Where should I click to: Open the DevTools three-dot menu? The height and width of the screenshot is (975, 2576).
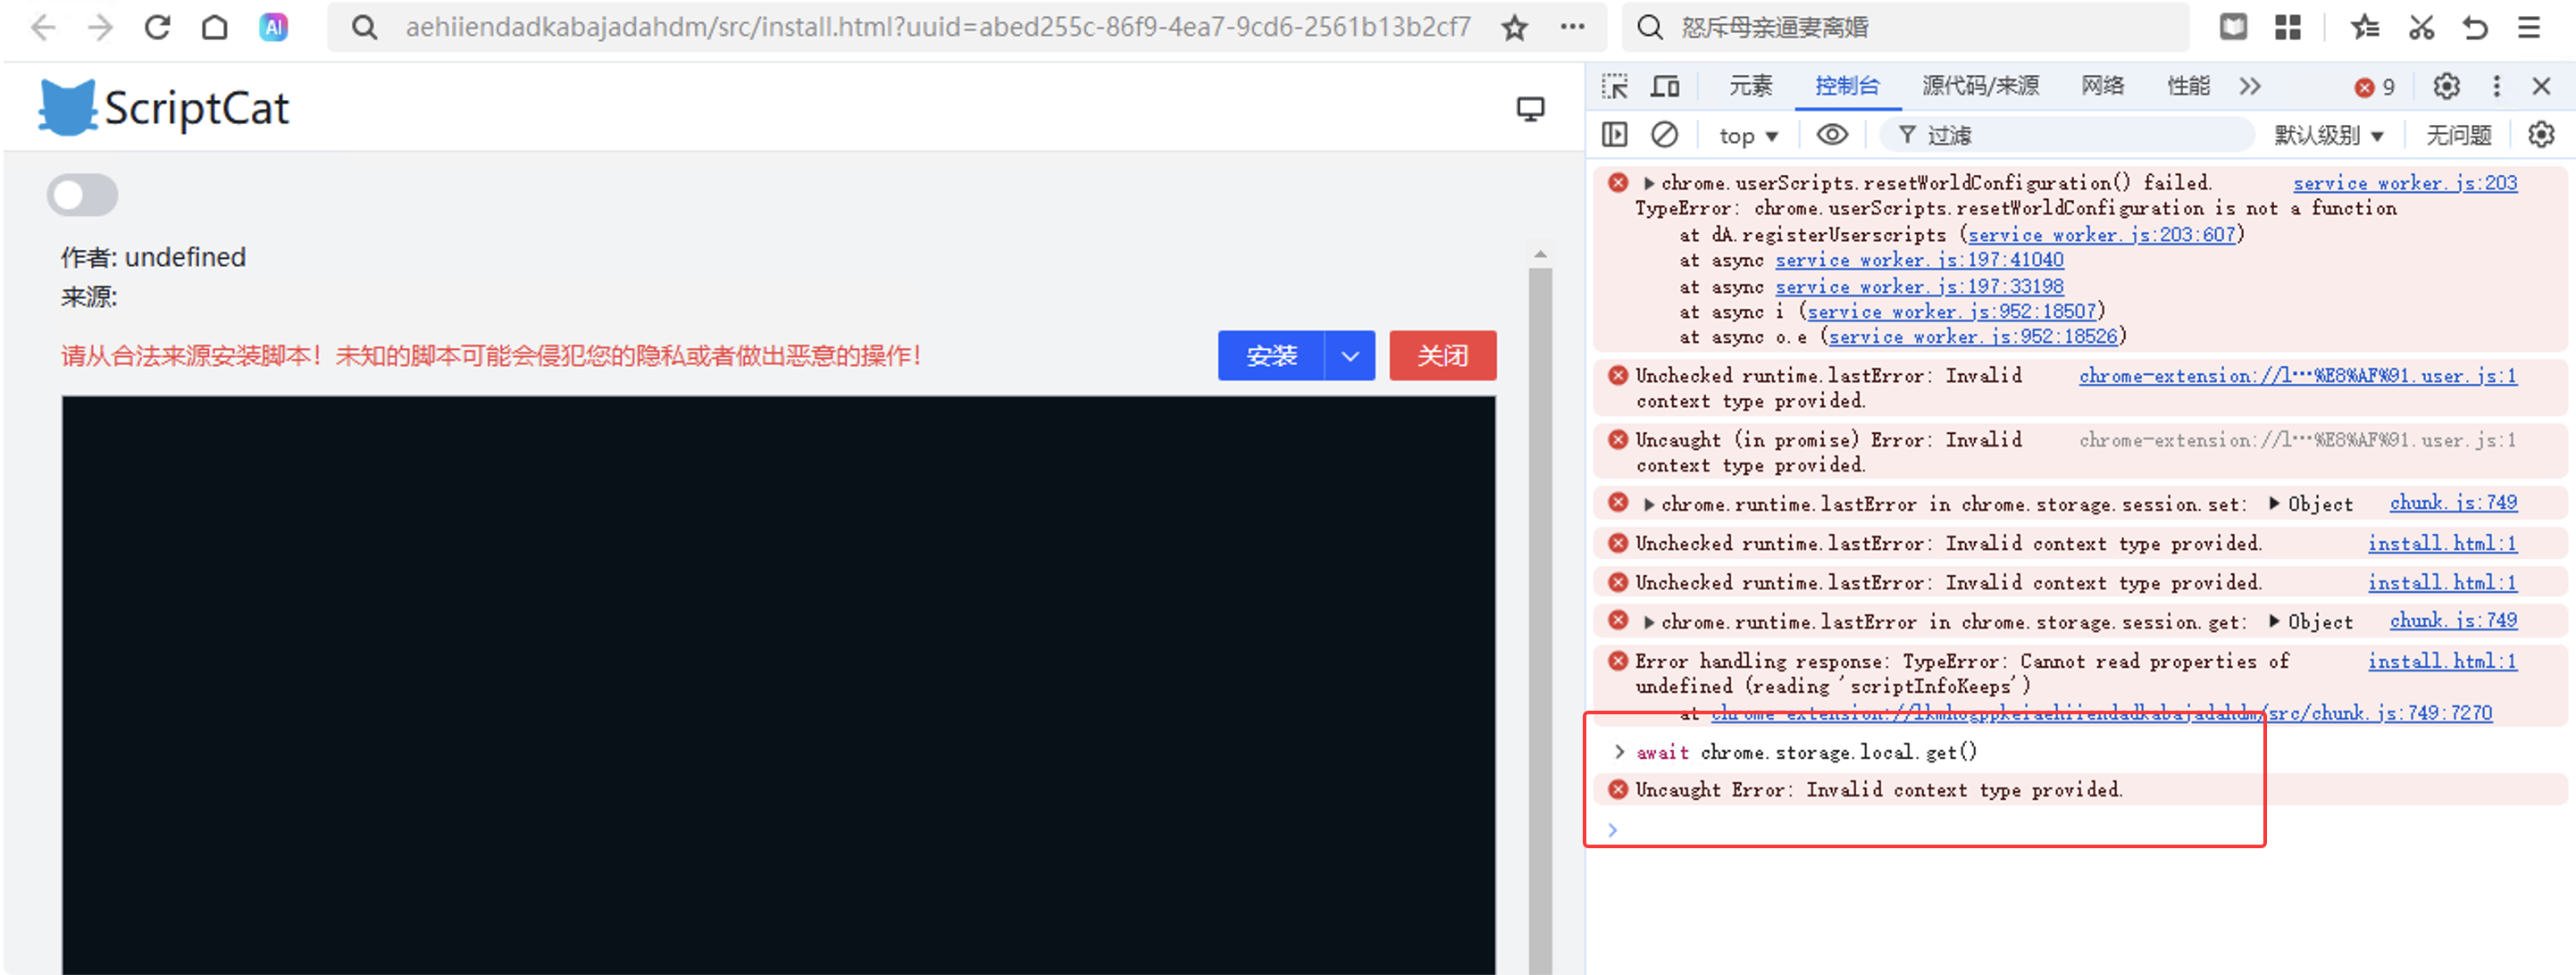pyautogui.click(x=2496, y=86)
